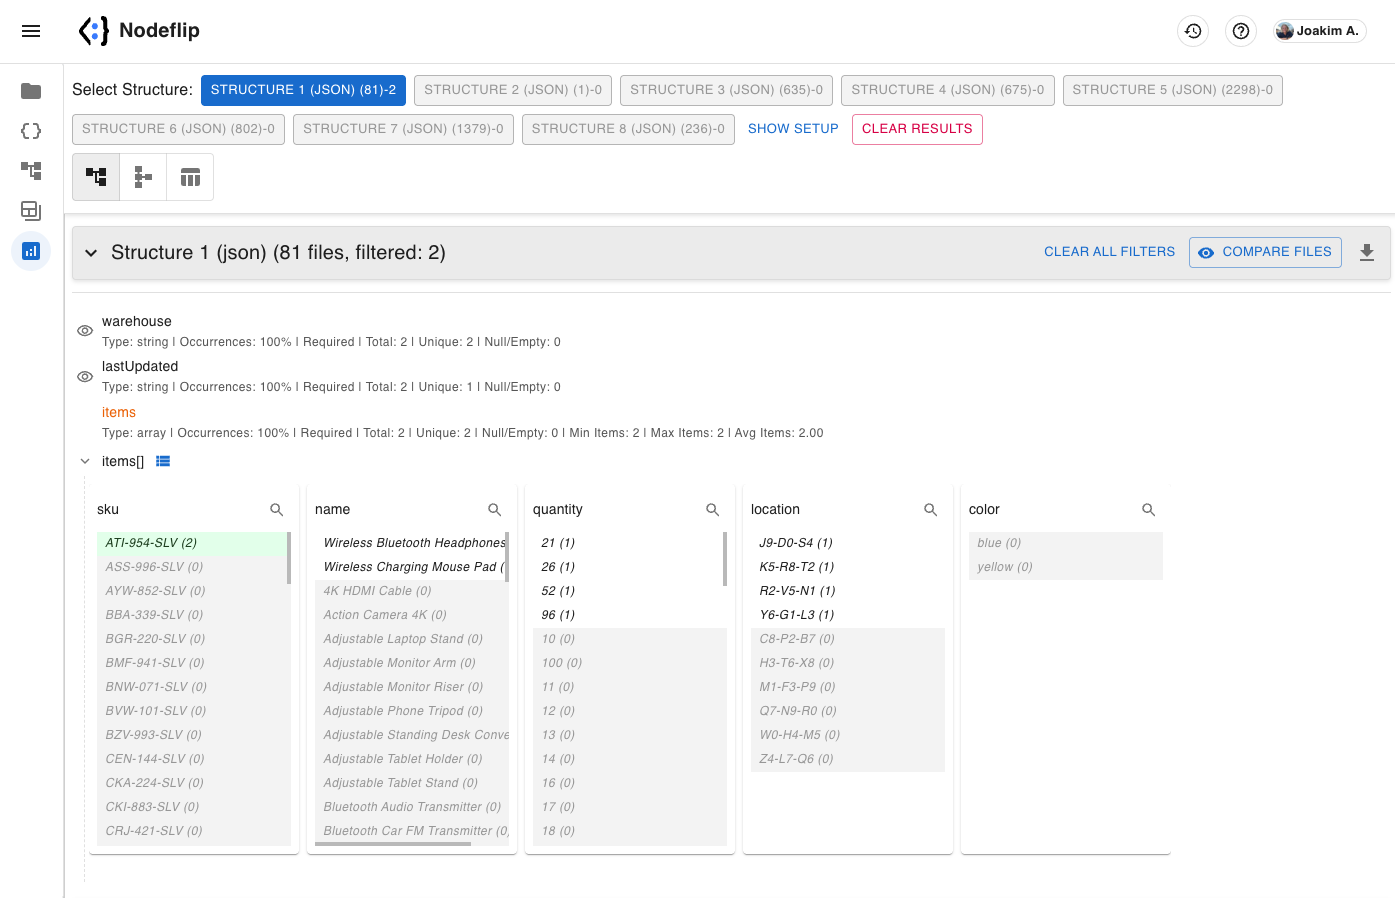Switch to Structure 3 (JSON) tab
This screenshot has width=1395, height=898.
click(726, 90)
